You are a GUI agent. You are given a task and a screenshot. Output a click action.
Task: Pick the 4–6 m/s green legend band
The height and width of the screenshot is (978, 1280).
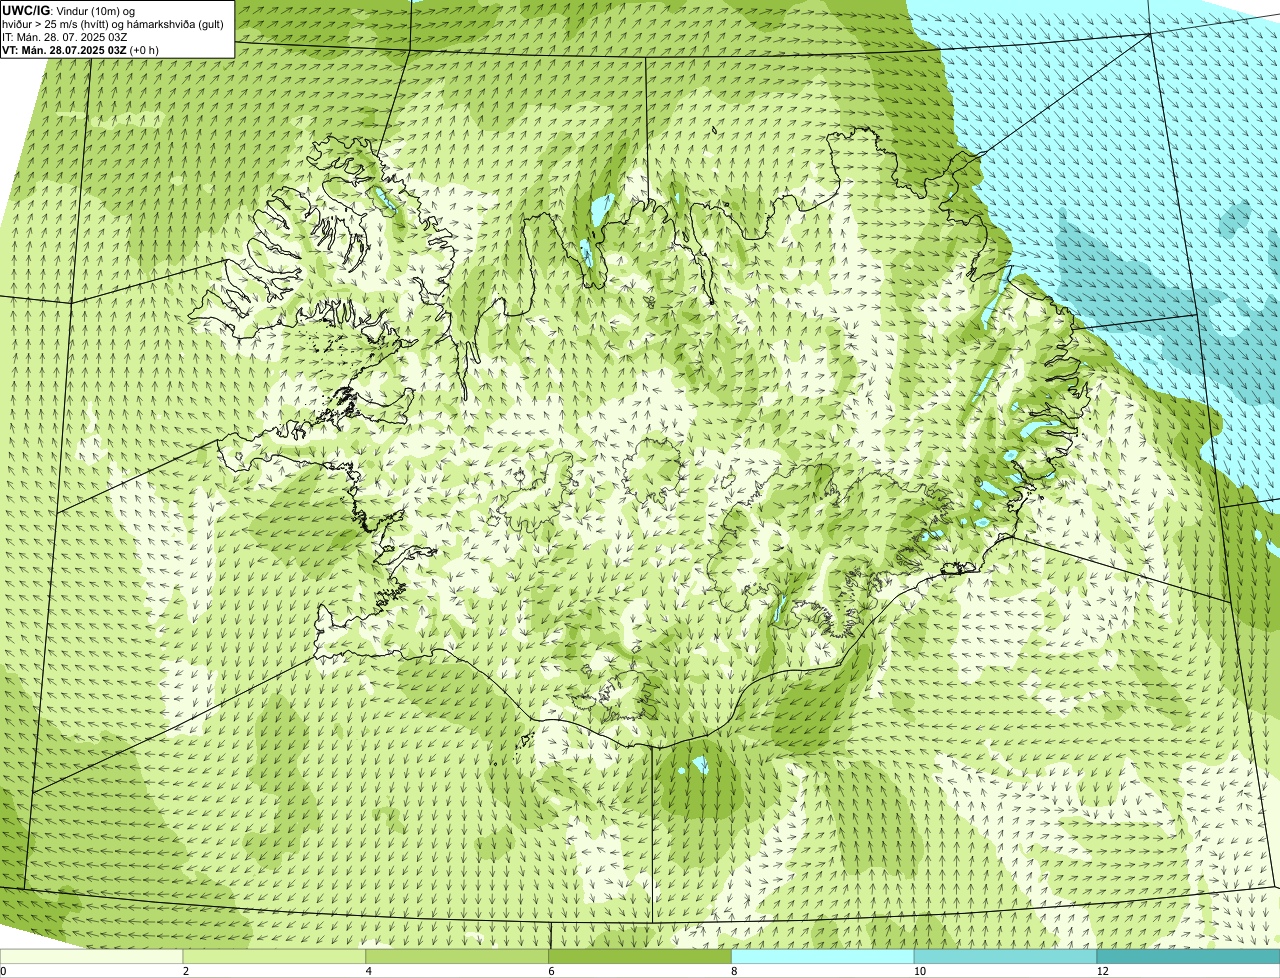point(458,956)
